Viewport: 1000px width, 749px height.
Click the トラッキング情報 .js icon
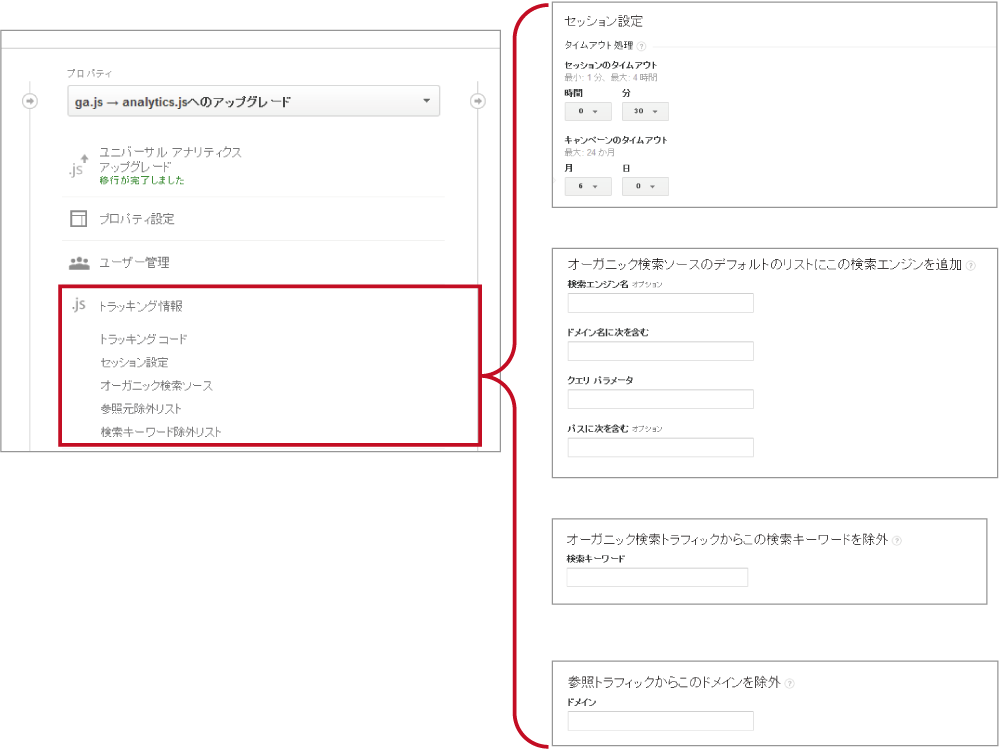click(x=78, y=306)
